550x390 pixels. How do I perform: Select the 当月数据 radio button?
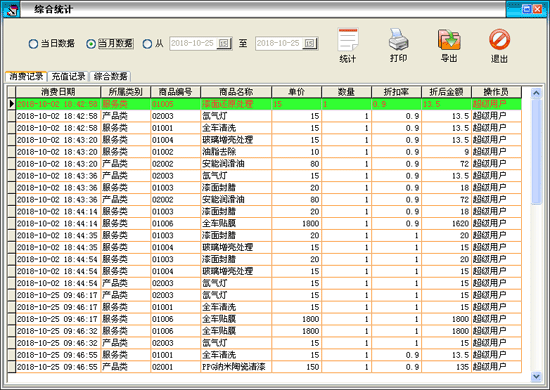point(90,44)
